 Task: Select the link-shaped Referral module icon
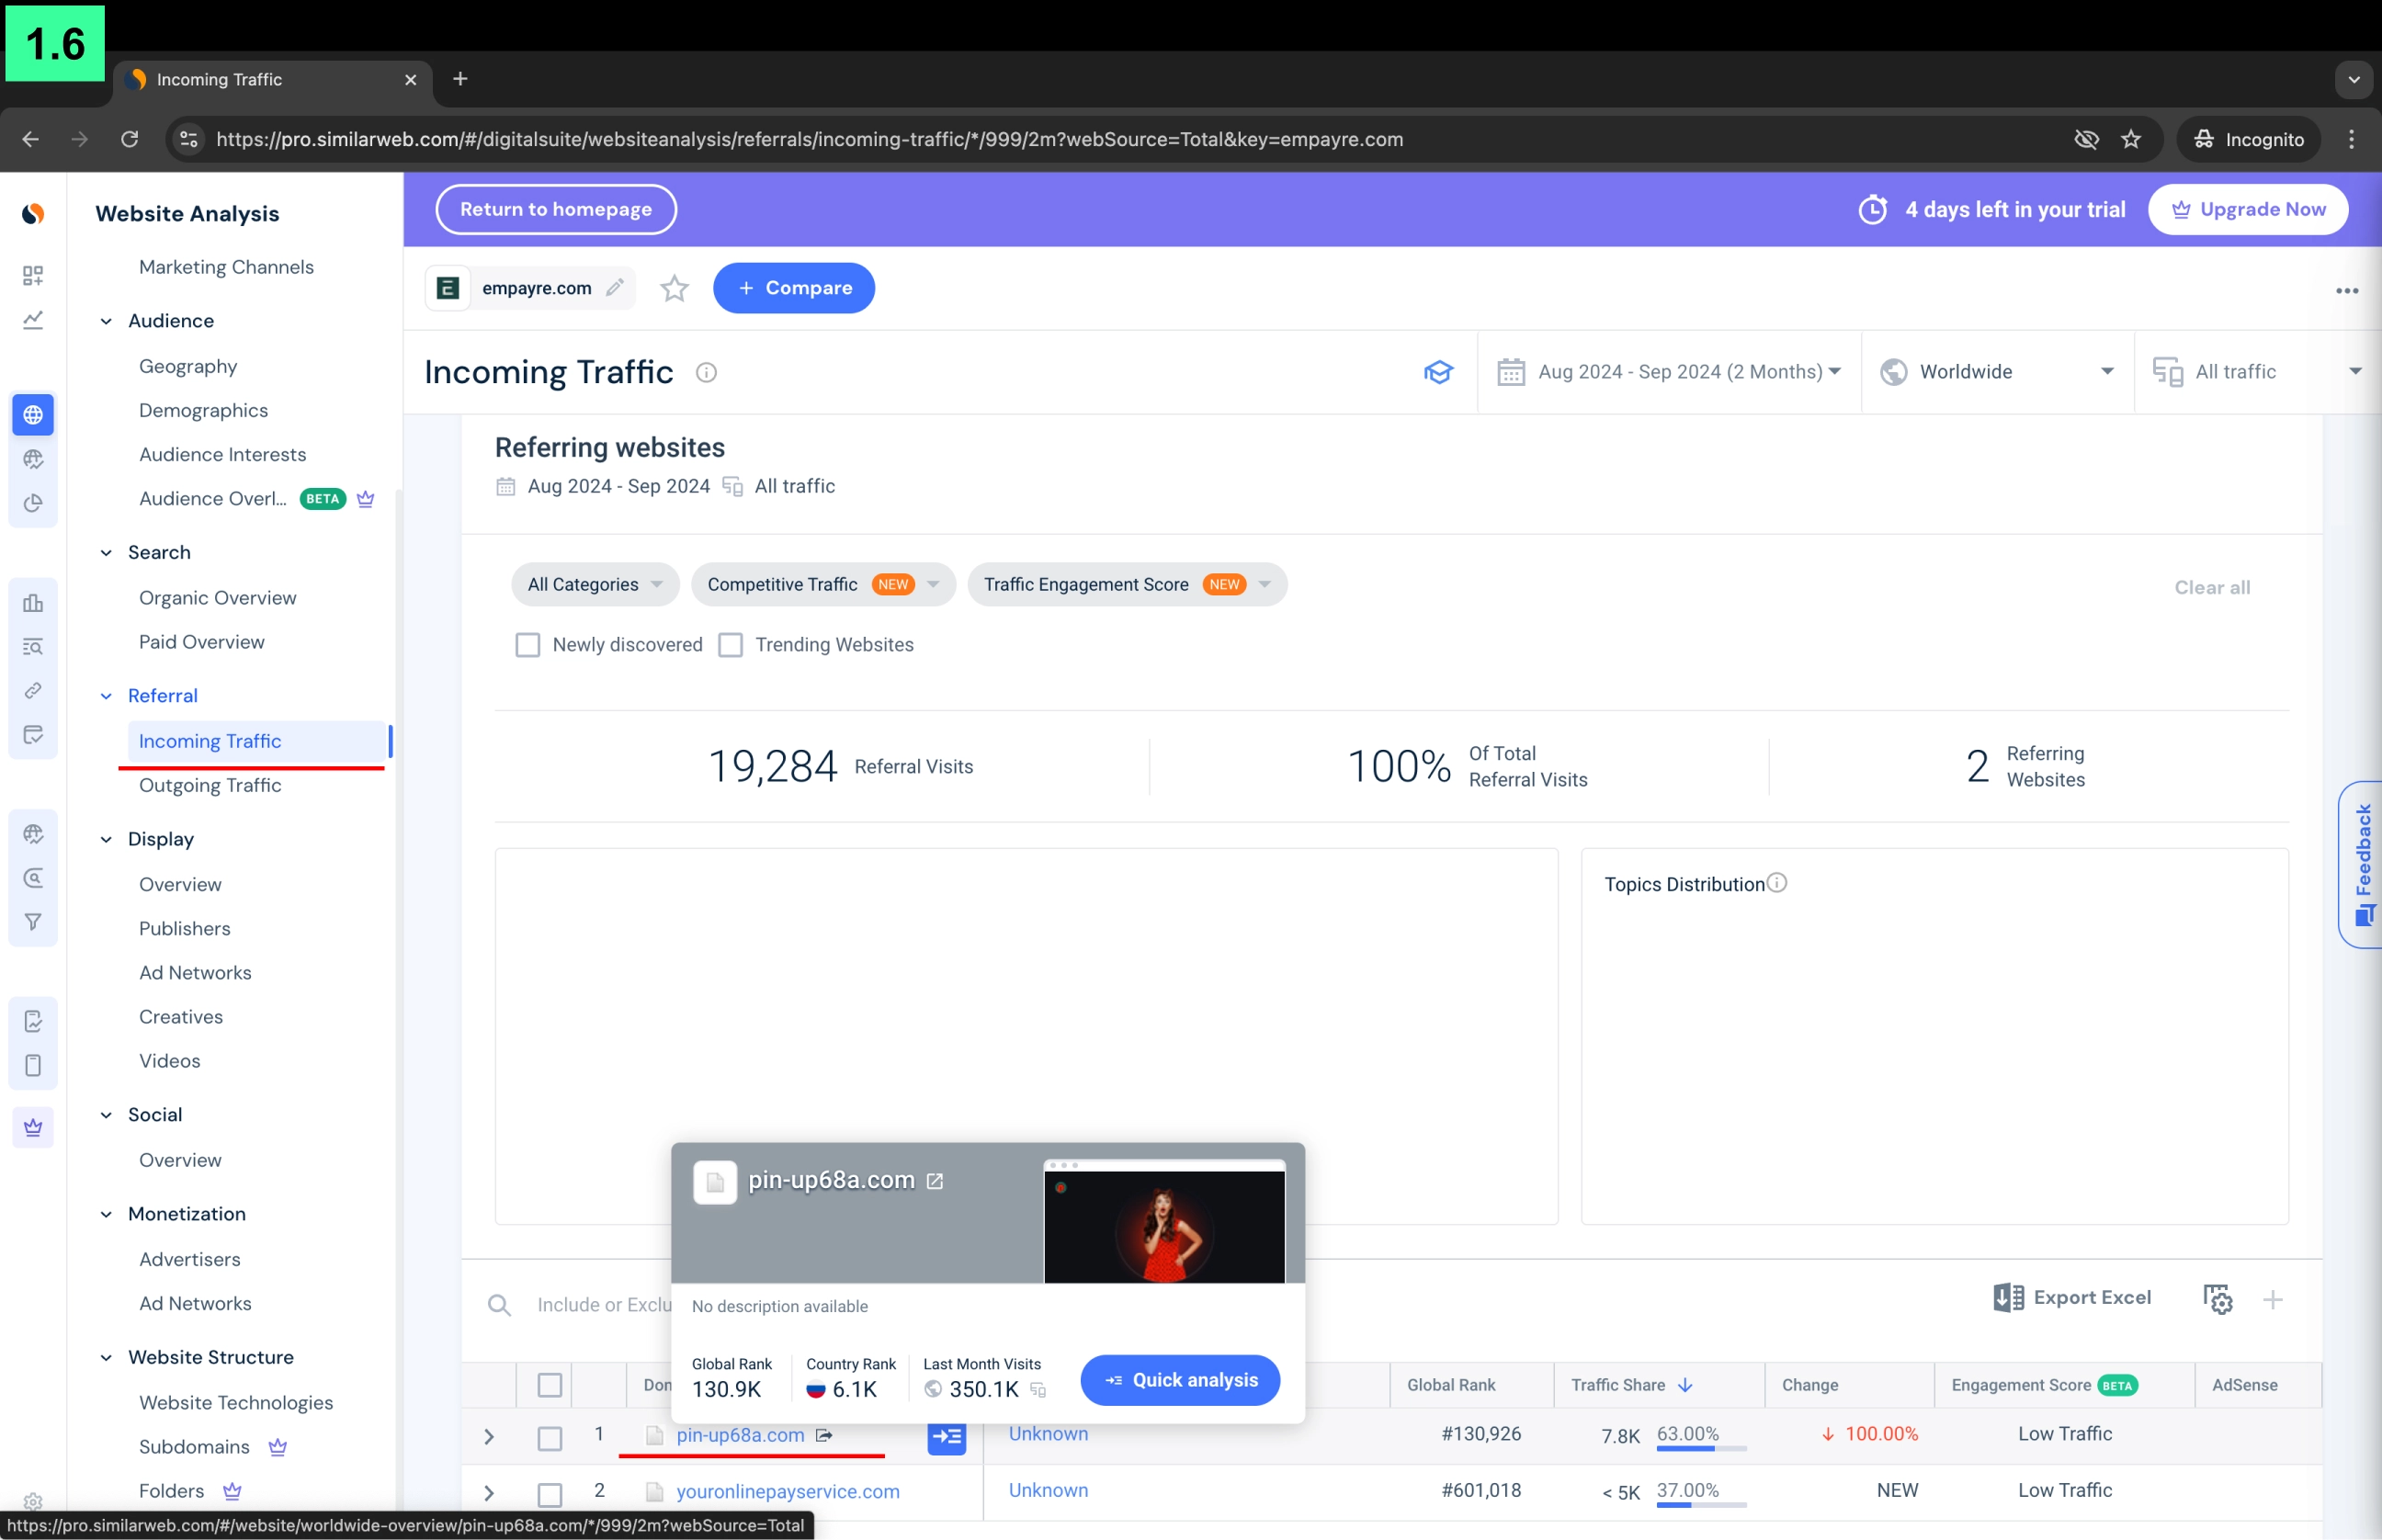click(x=33, y=690)
